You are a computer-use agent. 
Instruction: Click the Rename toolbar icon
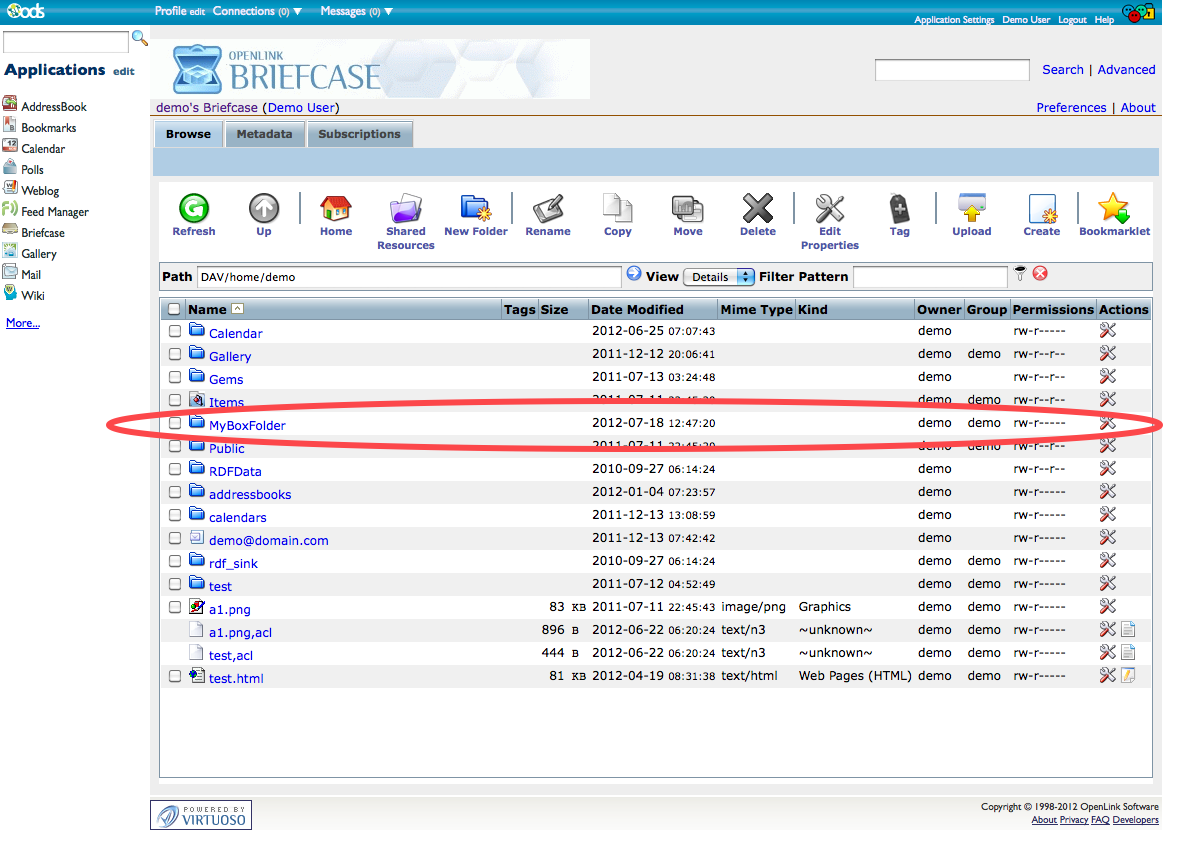547,209
